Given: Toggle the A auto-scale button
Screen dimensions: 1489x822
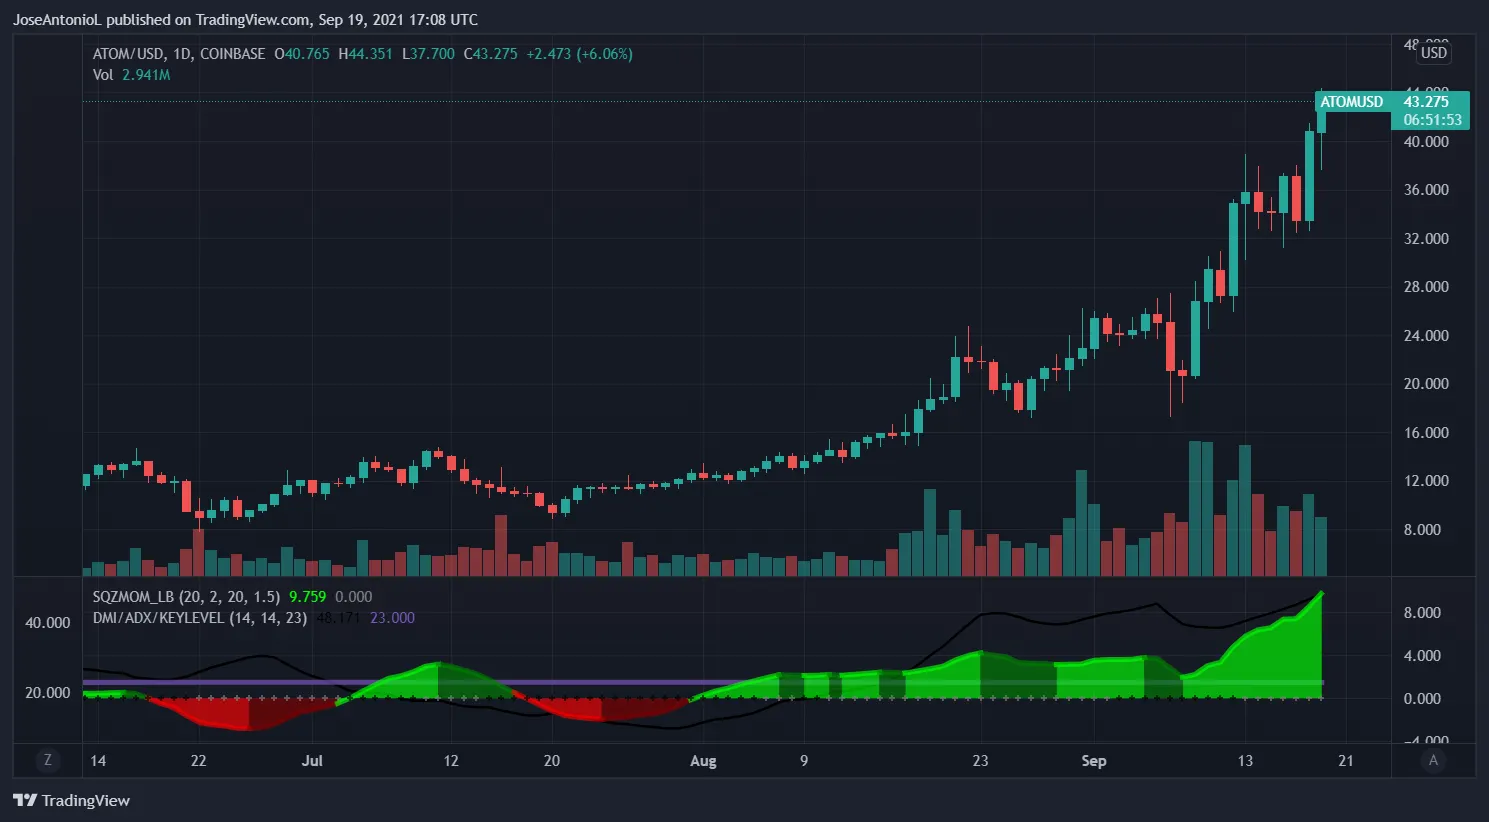Looking at the screenshot, I should tap(1433, 760).
